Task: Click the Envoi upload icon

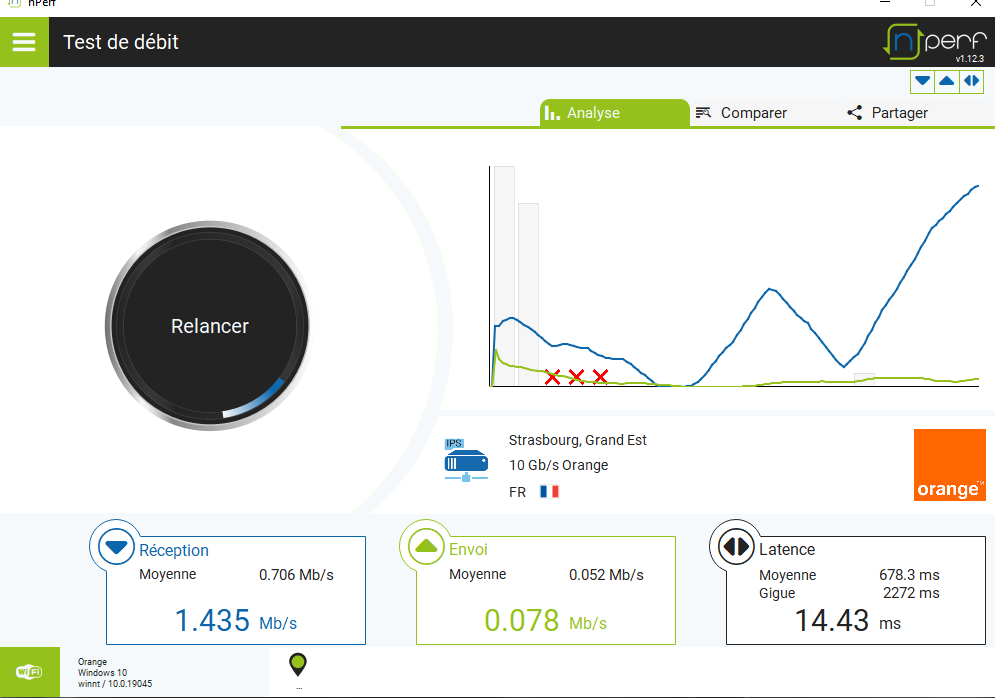Action: click(x=427, y=547)
